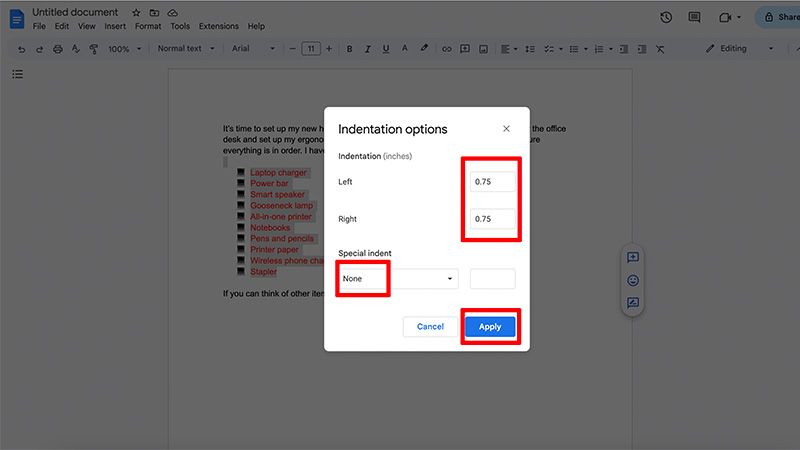
Task: Open the View menu
Action: coord(86,26)
